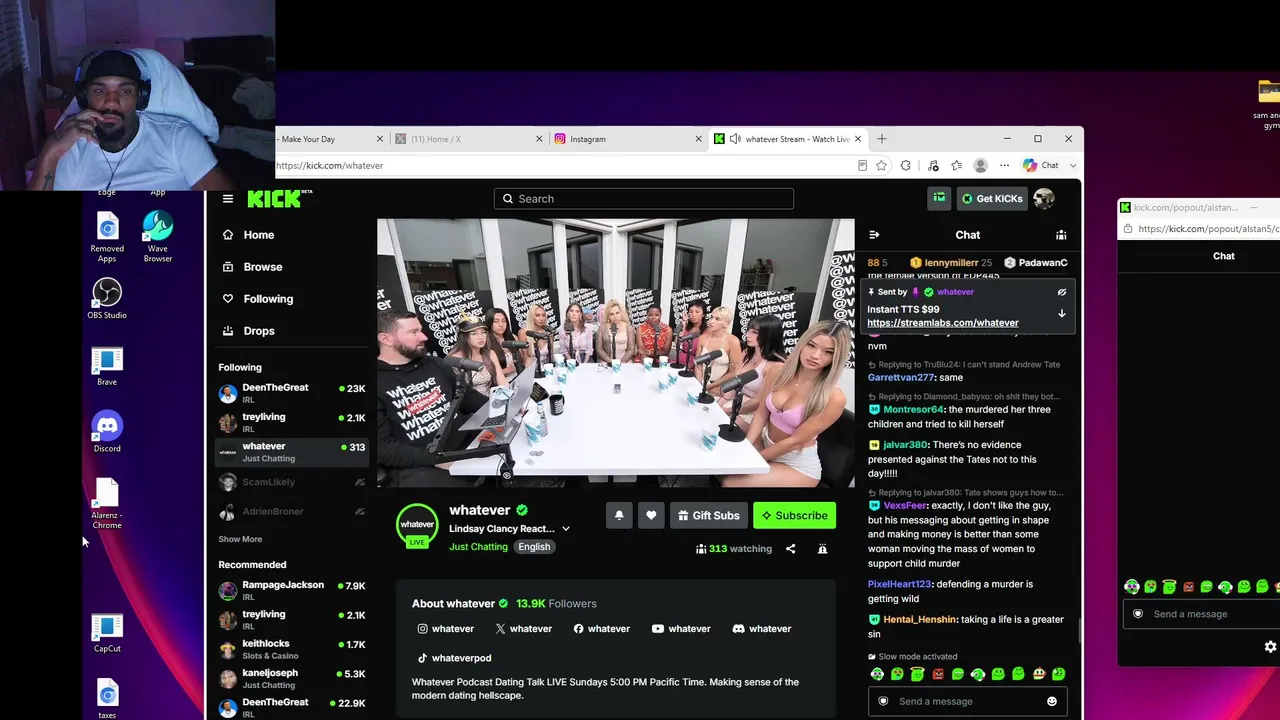Open whatever's YouTube channel link
The height and width of the screenshot is (720, 1280).
[681, 629]
